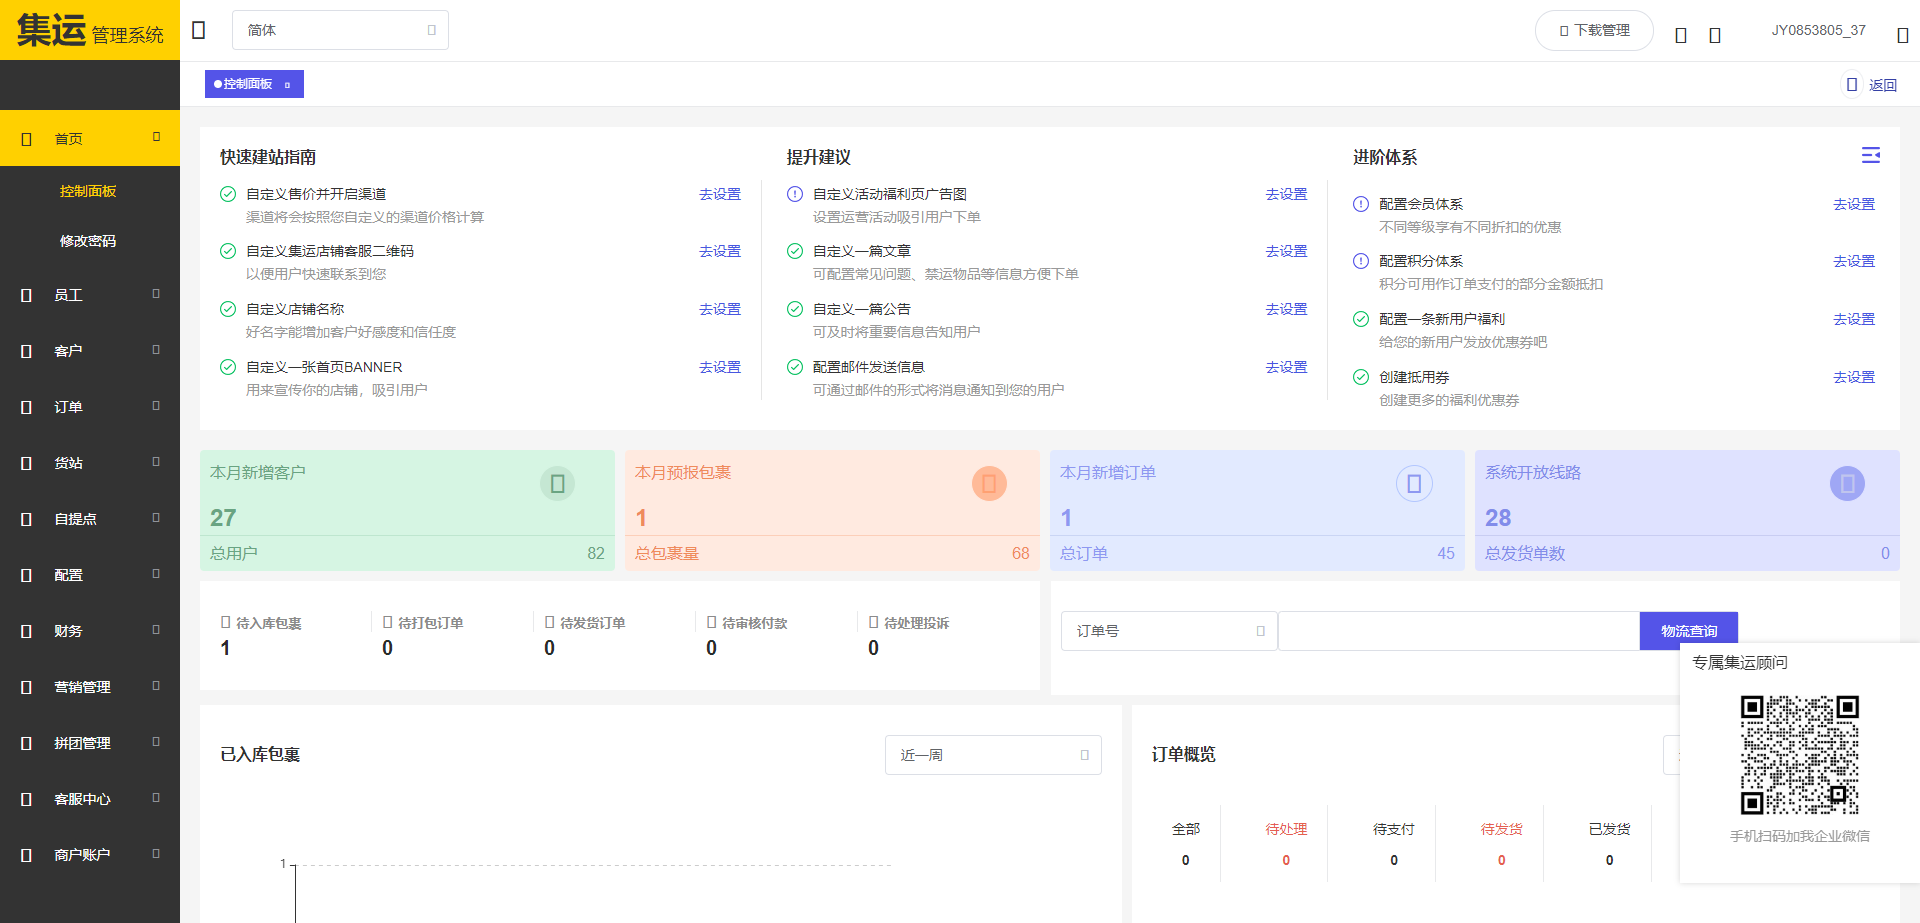This screenshot has height=923, width=1920.
Task: Click the orange icon in 本月预报包裹 card
Action: pyautogui.click(x=988, y=484)
